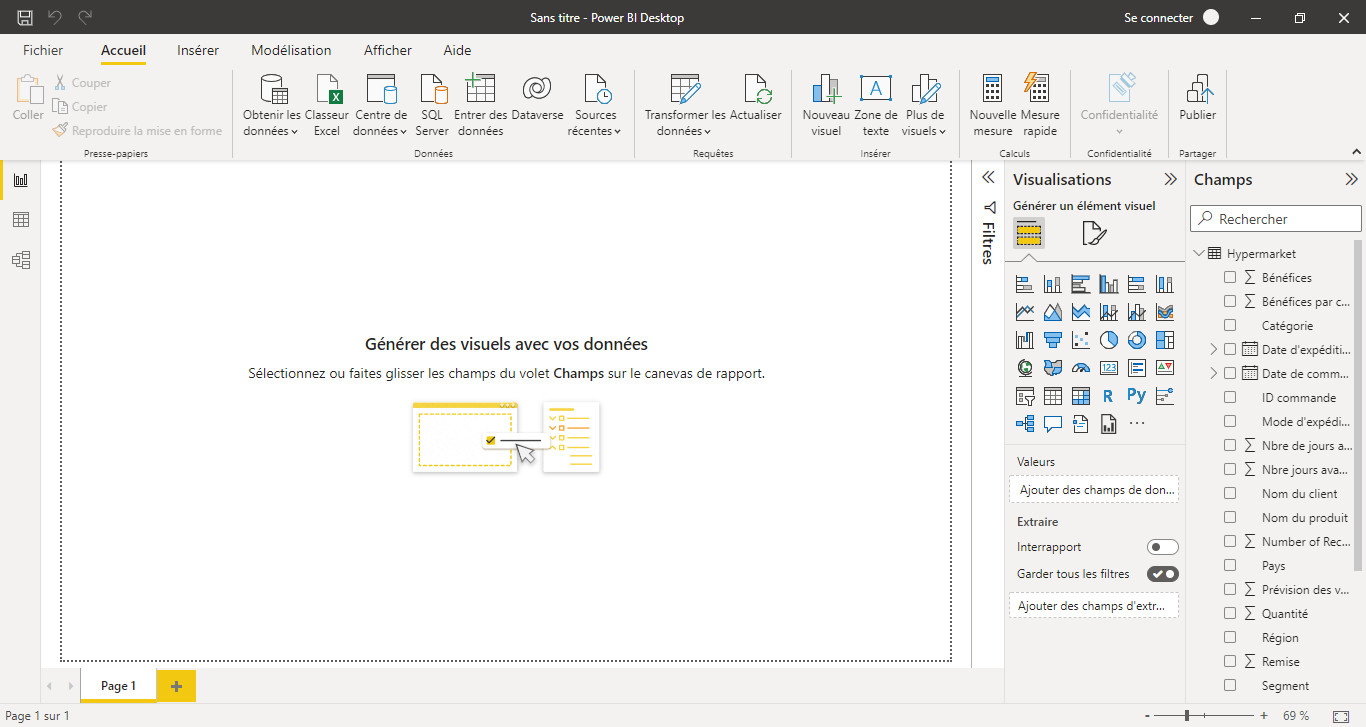Collapse the Champs pane

1352,180
